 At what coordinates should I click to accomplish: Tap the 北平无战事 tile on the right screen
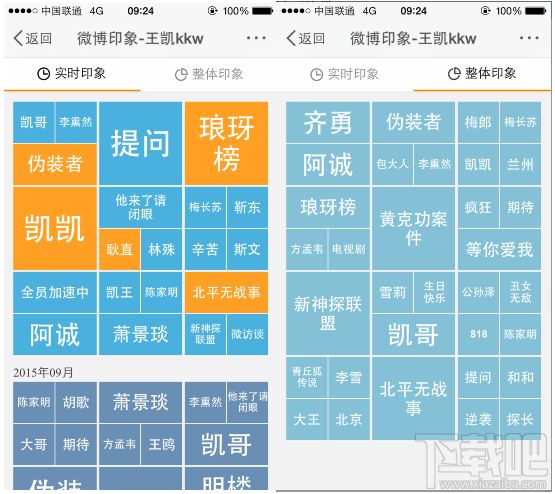pyautogui.click(x=413, y=398)
